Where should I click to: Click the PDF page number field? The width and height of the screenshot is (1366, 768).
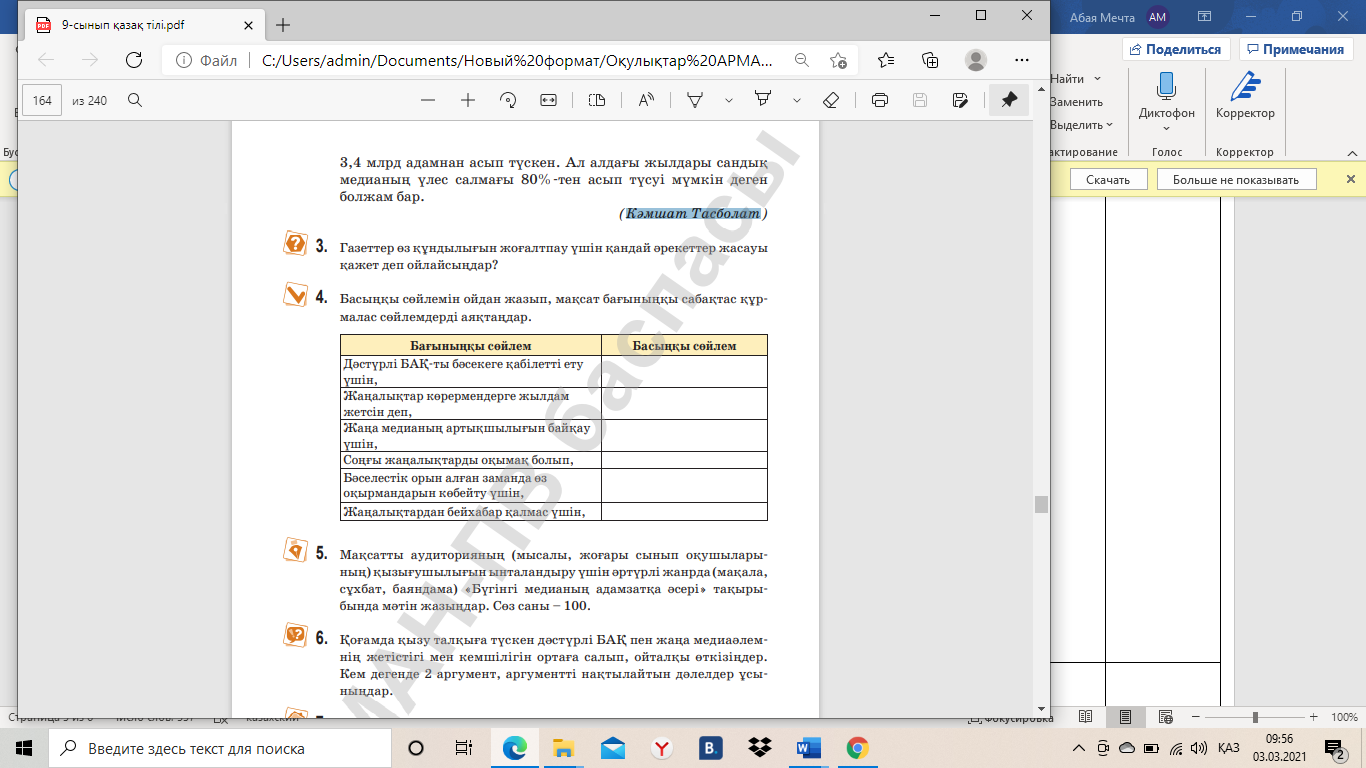coord(42,100)
